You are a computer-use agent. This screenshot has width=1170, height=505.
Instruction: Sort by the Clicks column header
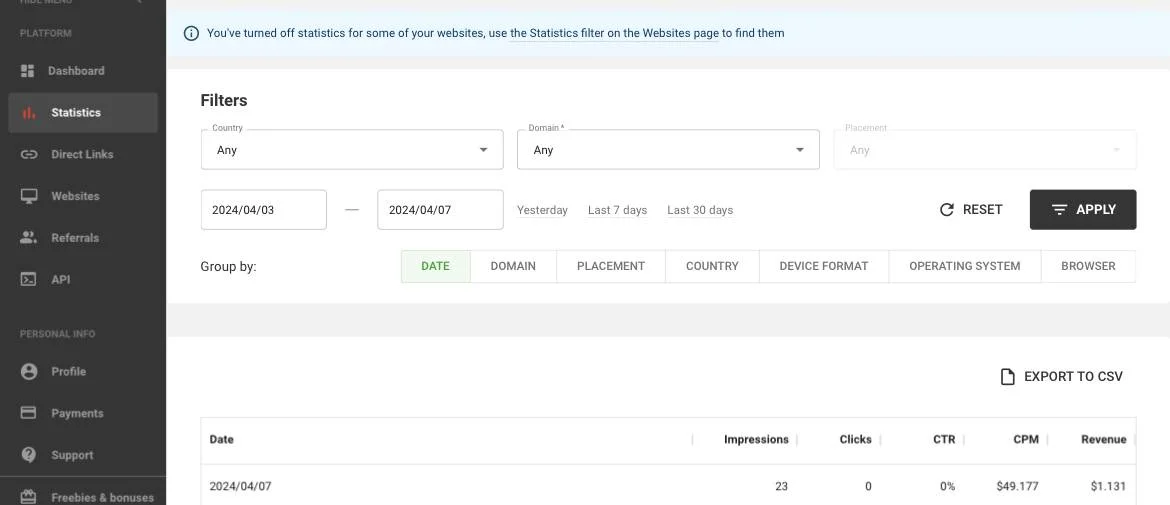click(855, 439)
